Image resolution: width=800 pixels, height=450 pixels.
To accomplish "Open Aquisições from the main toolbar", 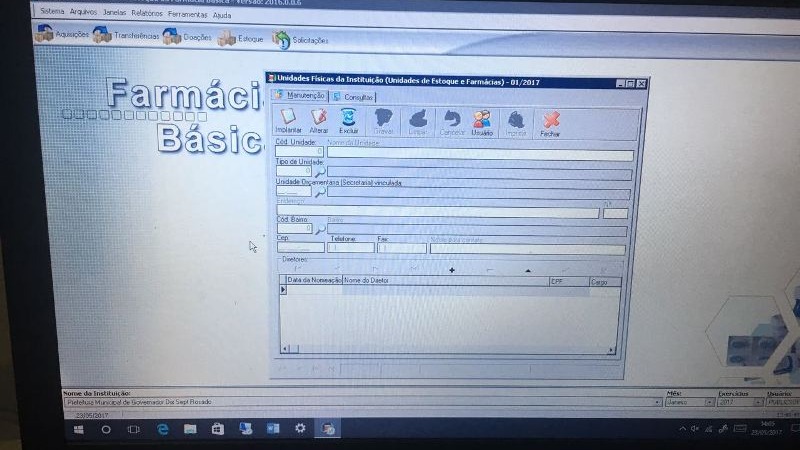I will point(62,35).
